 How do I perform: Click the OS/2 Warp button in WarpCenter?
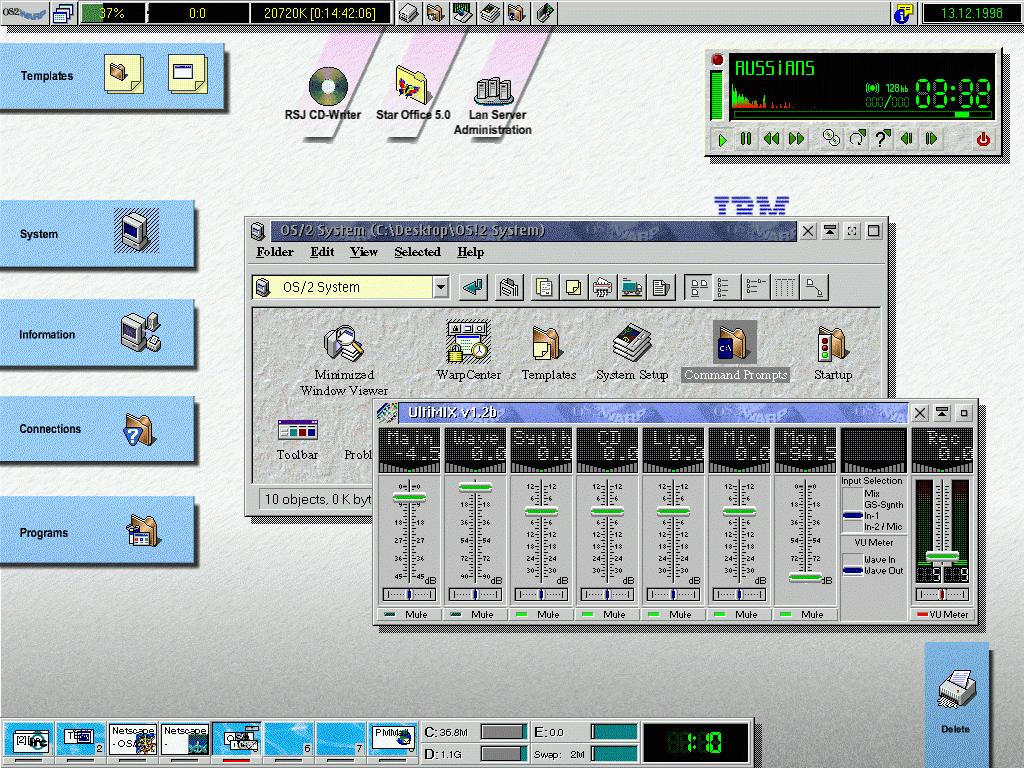tap(24, 12)
